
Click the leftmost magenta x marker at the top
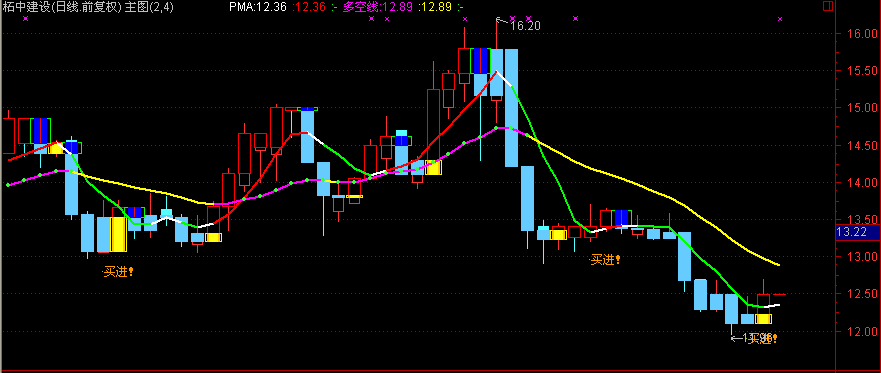[x=25, y=19]
